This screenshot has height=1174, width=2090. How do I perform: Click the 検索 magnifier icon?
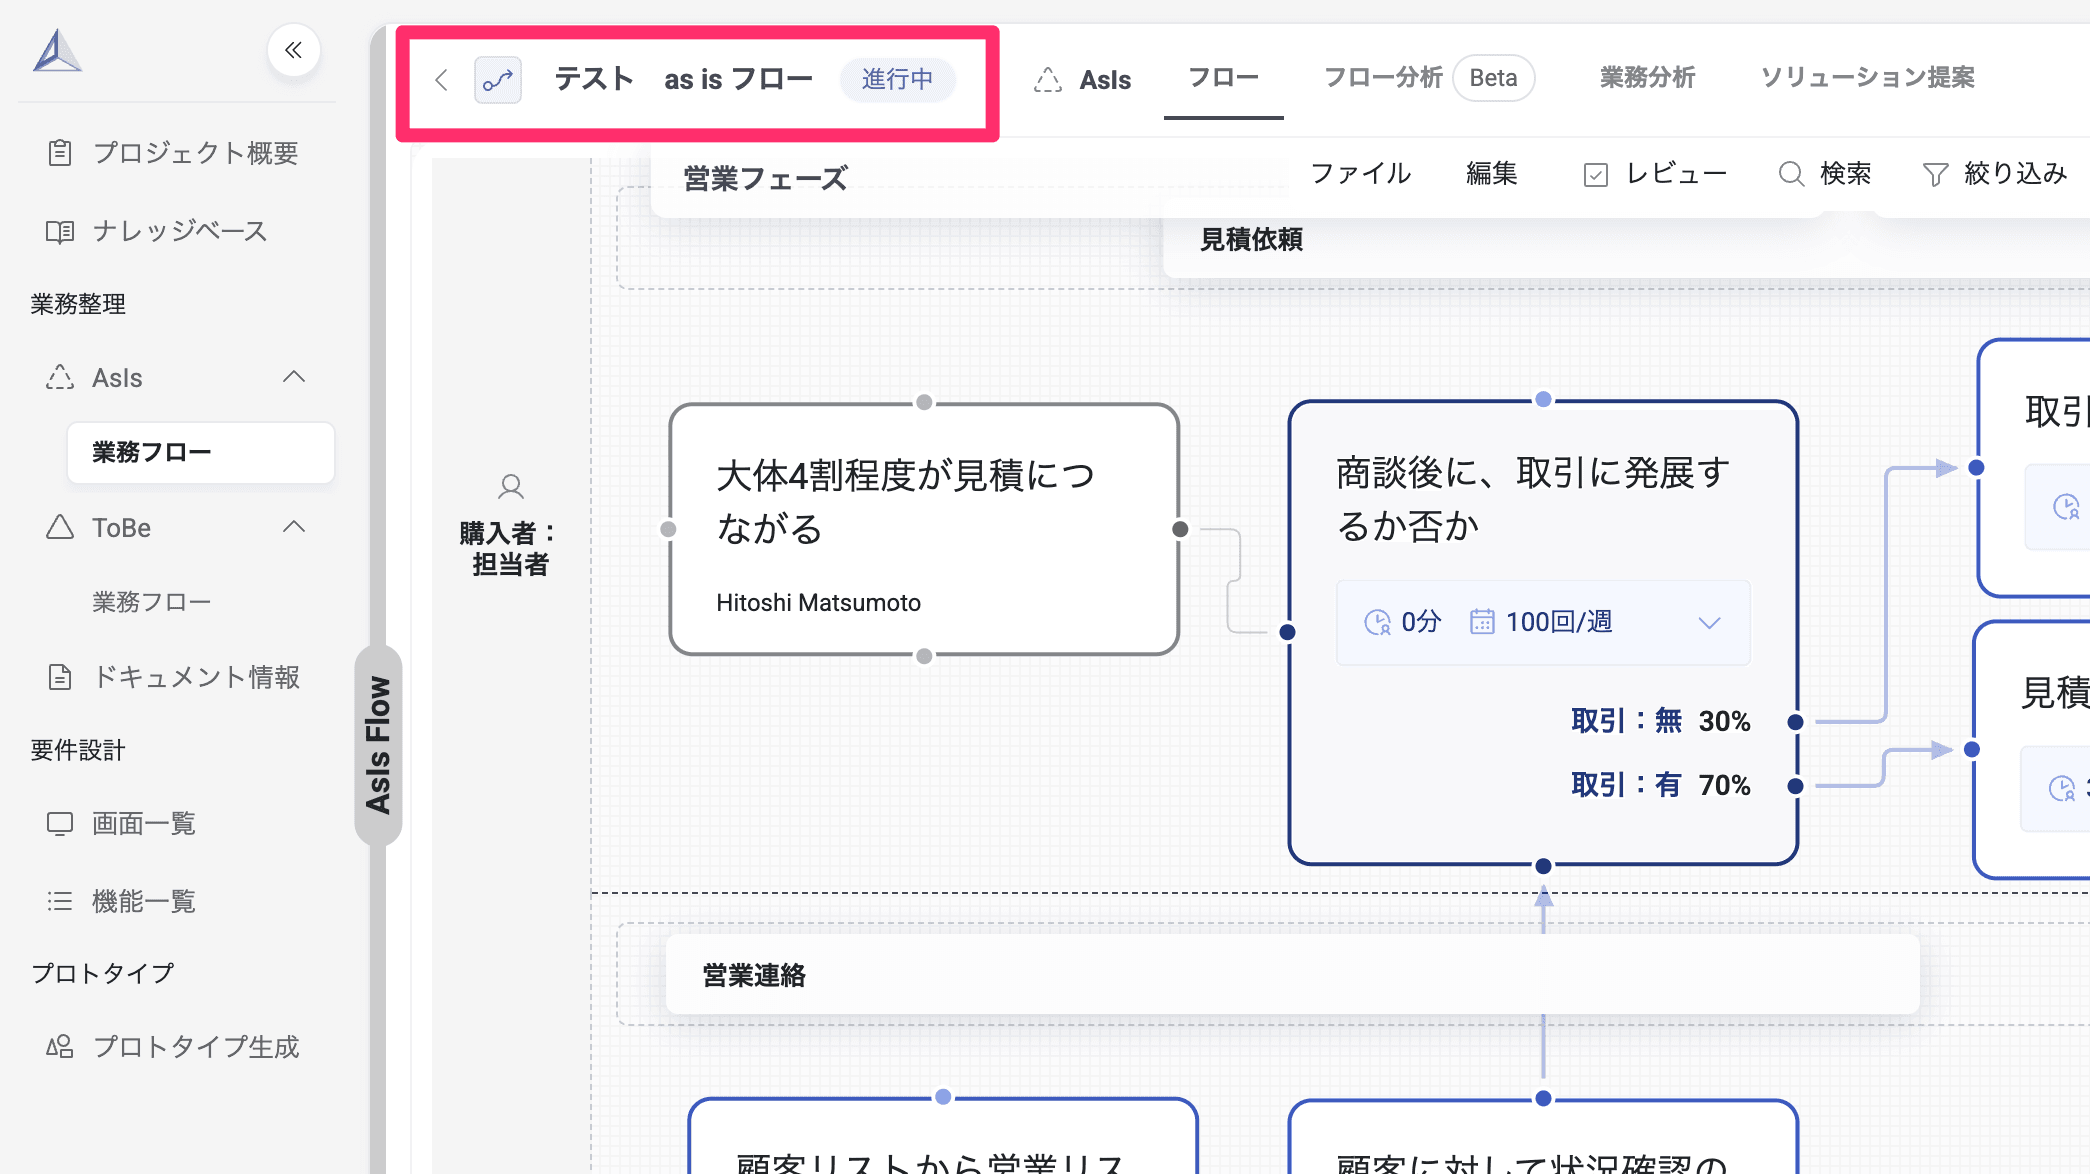[x=1791, y=174]
